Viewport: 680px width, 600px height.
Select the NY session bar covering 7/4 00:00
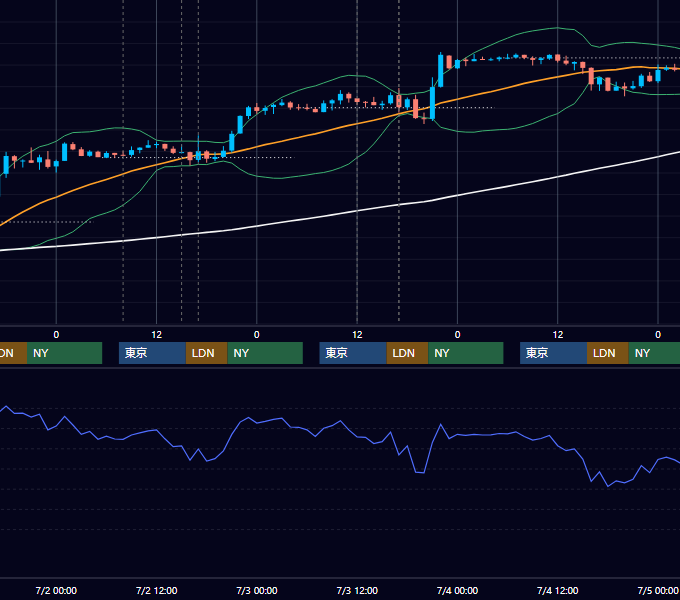tap(466, 353)
